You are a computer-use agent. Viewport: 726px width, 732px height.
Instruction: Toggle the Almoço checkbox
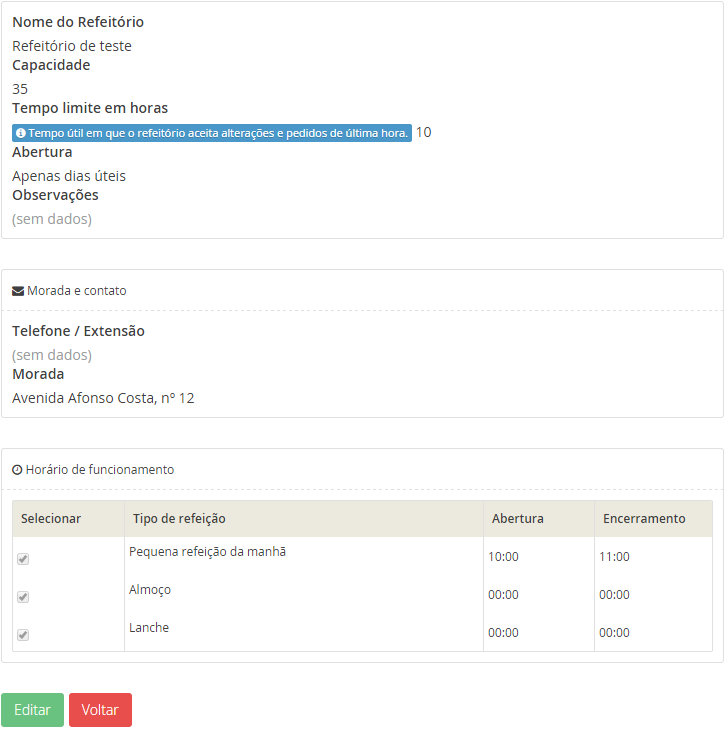click(x=23, y=597)
